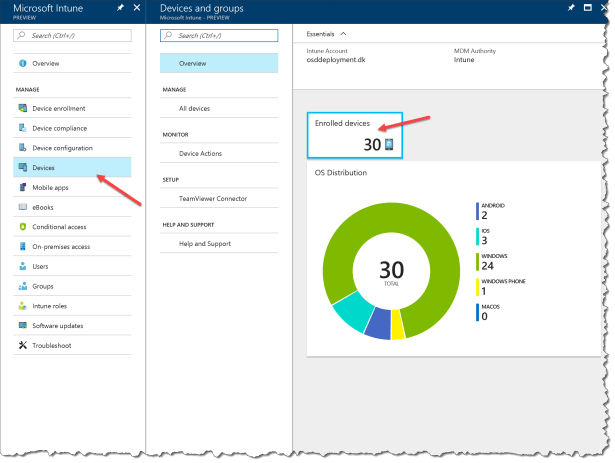The width and height of the screenshot is (615, 463).
Task: Click the Troubleshoot wrench icon
Action: [x=22, y=345]
